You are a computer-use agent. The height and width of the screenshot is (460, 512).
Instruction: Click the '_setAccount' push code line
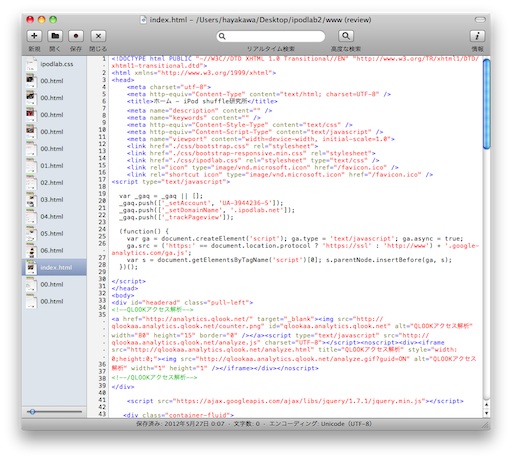point(201,203)
